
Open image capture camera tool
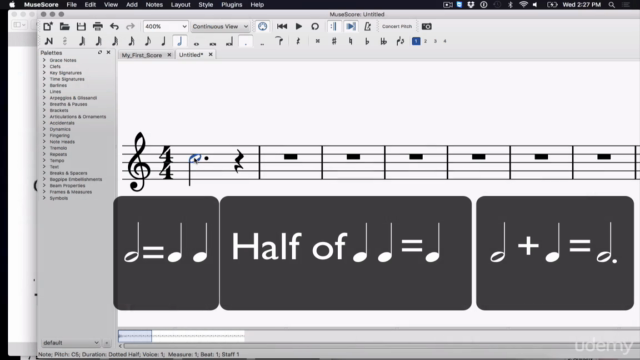427,27
